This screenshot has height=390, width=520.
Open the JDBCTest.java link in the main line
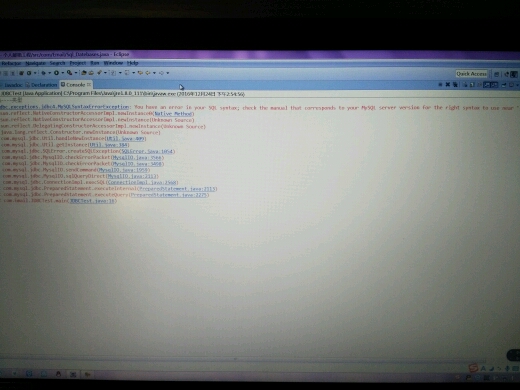[x=92, y=201]
